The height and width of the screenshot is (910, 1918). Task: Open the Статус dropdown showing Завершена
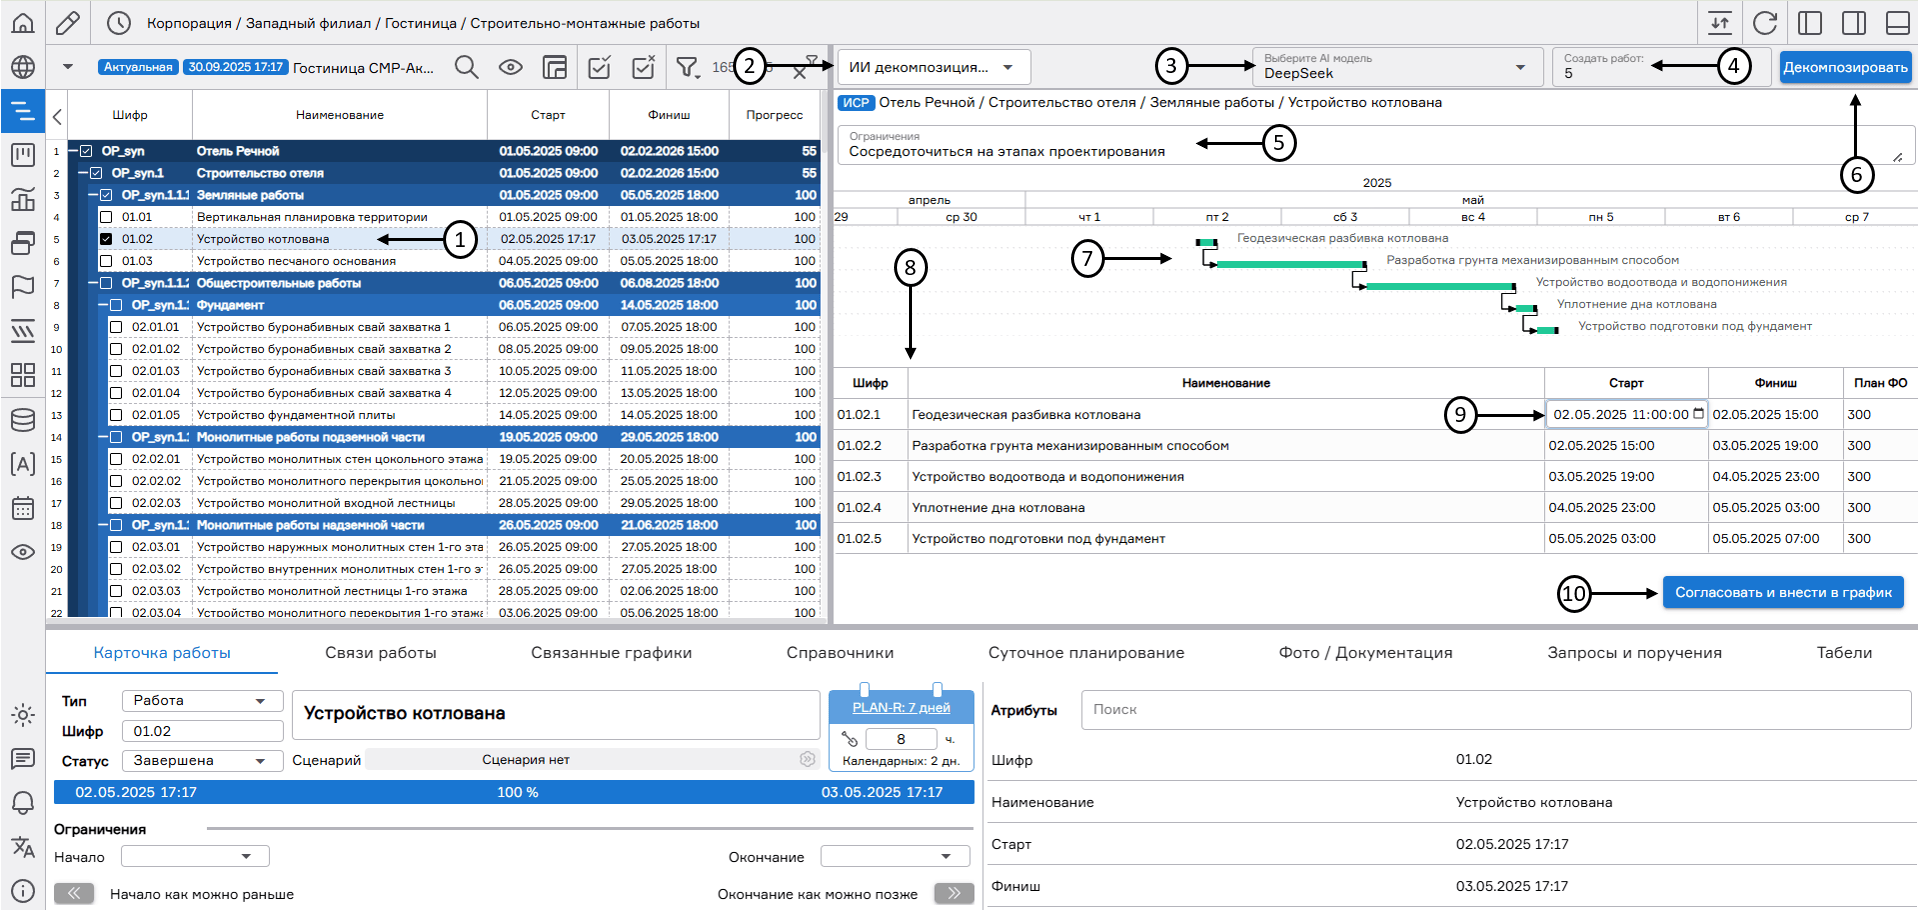(x=201, y=761)
